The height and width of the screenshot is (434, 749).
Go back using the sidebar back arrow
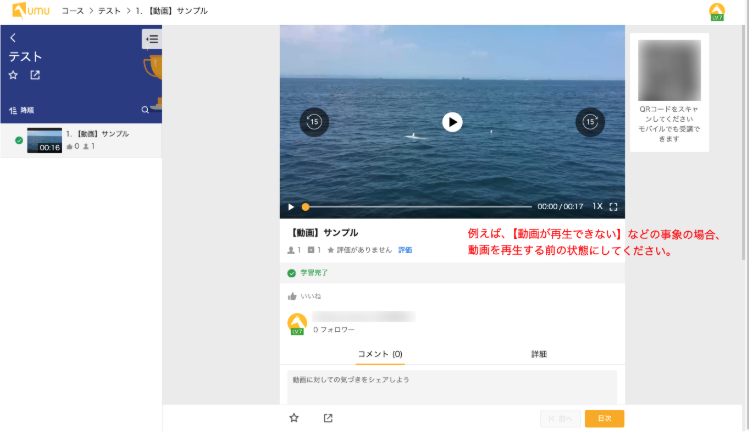point(13,38)
